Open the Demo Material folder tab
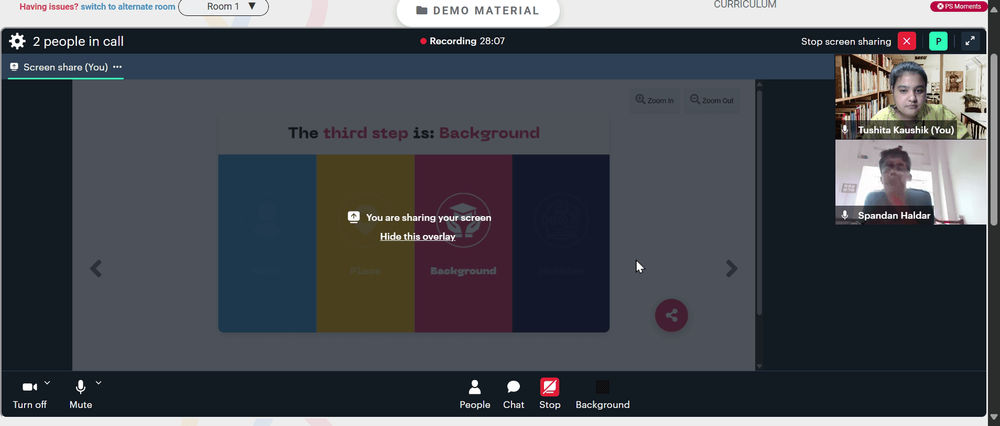This screenshot has width=1000, height=426. pos(478,11)
